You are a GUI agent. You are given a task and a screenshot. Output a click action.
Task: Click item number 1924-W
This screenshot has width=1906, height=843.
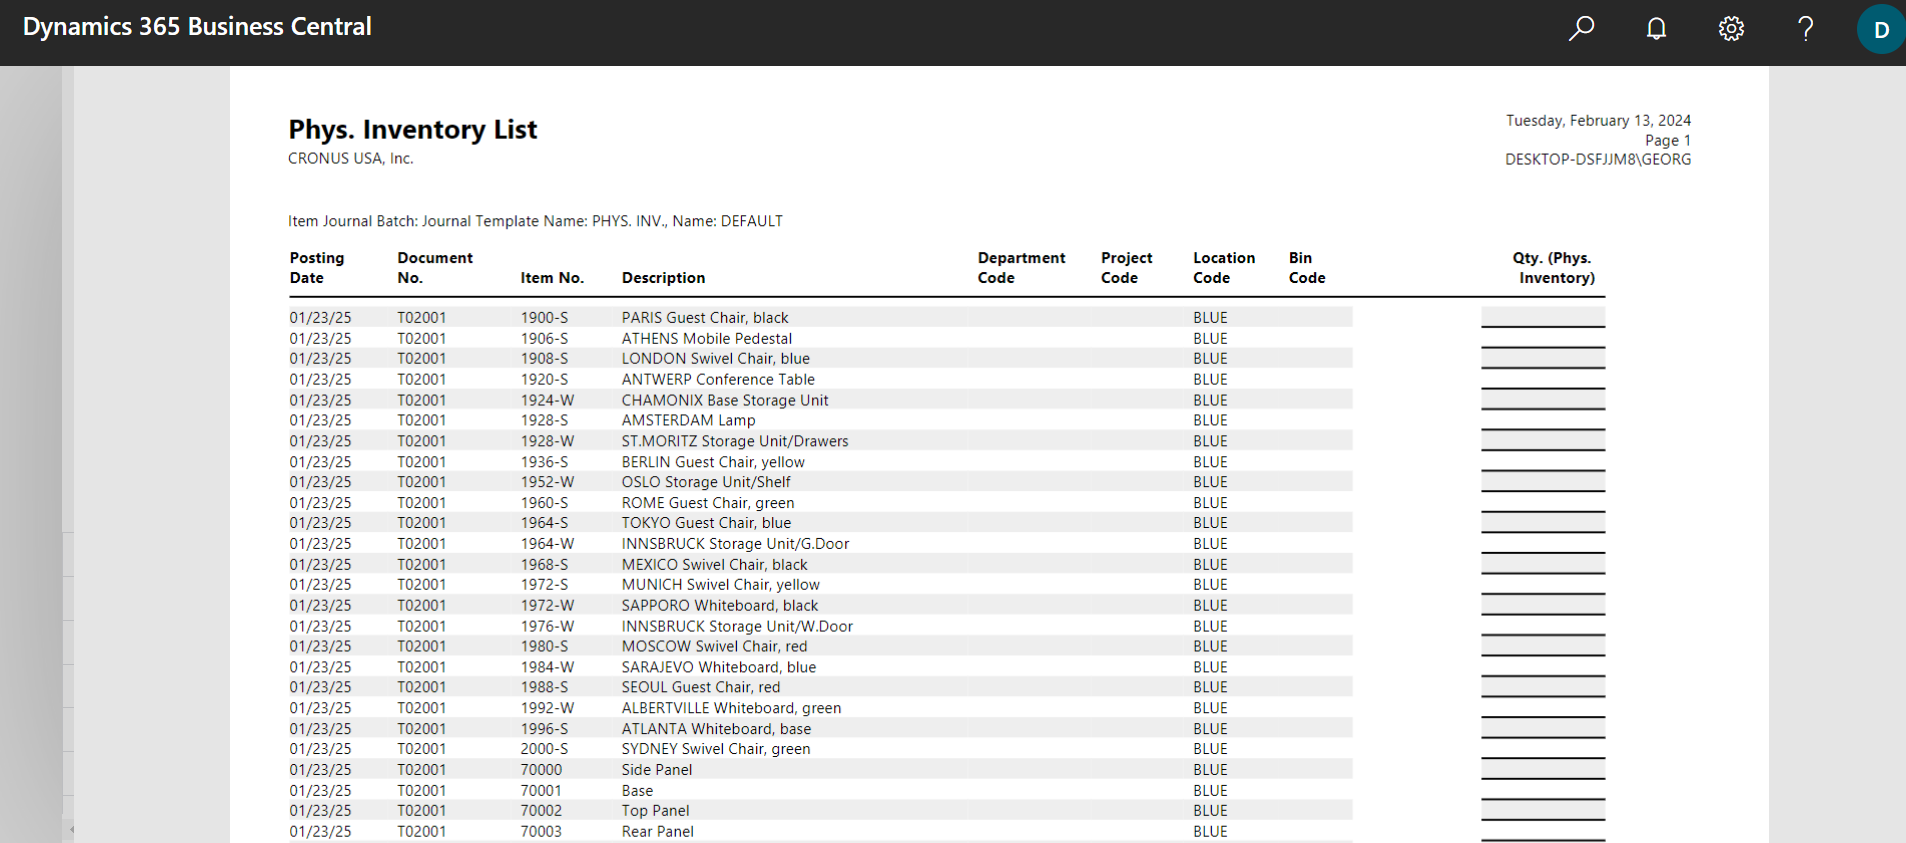(x=547, y=400)
